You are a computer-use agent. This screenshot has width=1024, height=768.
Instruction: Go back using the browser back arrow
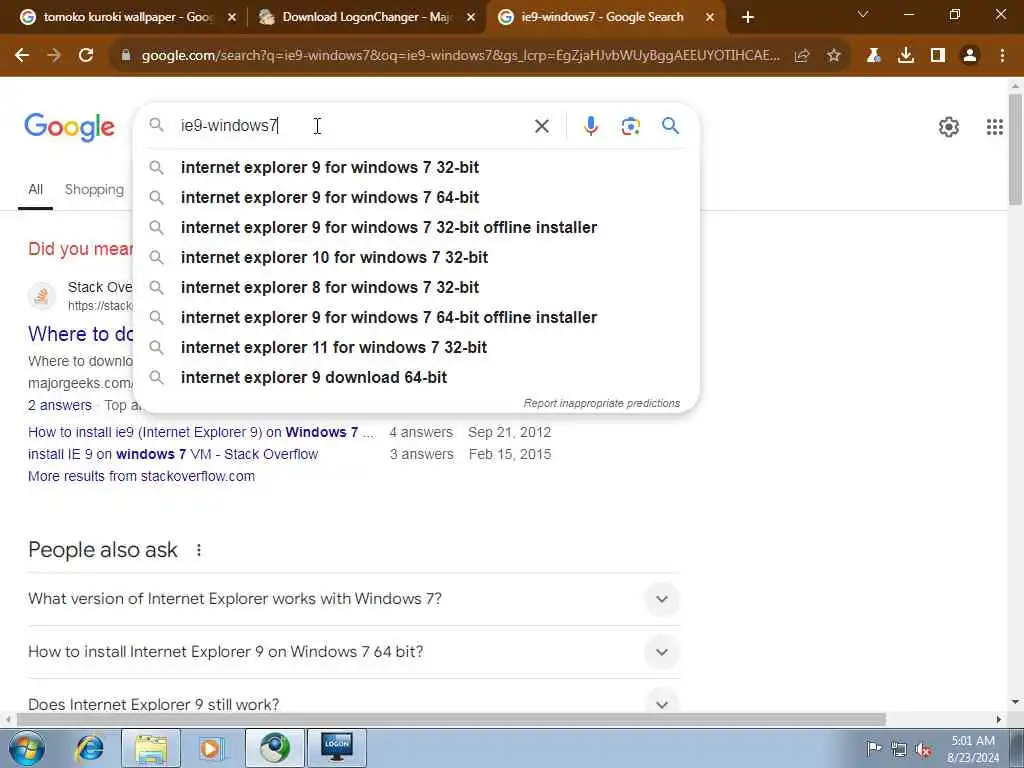coord(22,56)
